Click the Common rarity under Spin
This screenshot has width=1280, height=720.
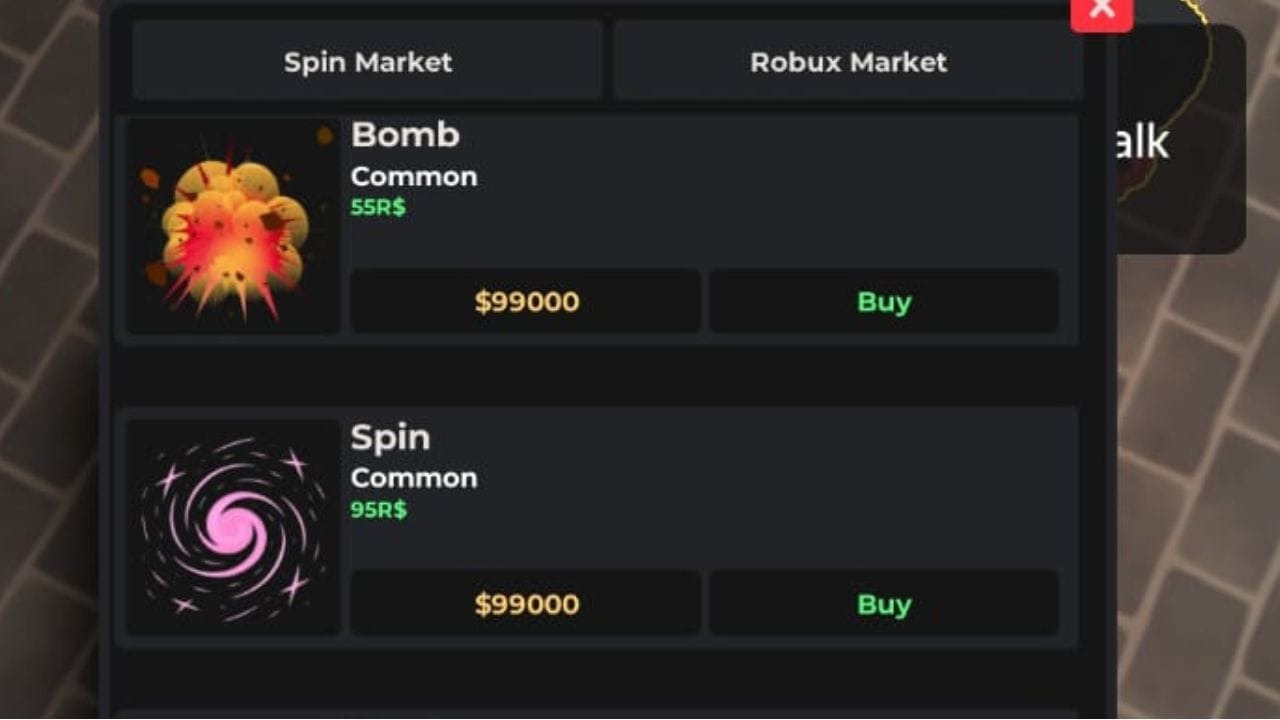point(414,479)
